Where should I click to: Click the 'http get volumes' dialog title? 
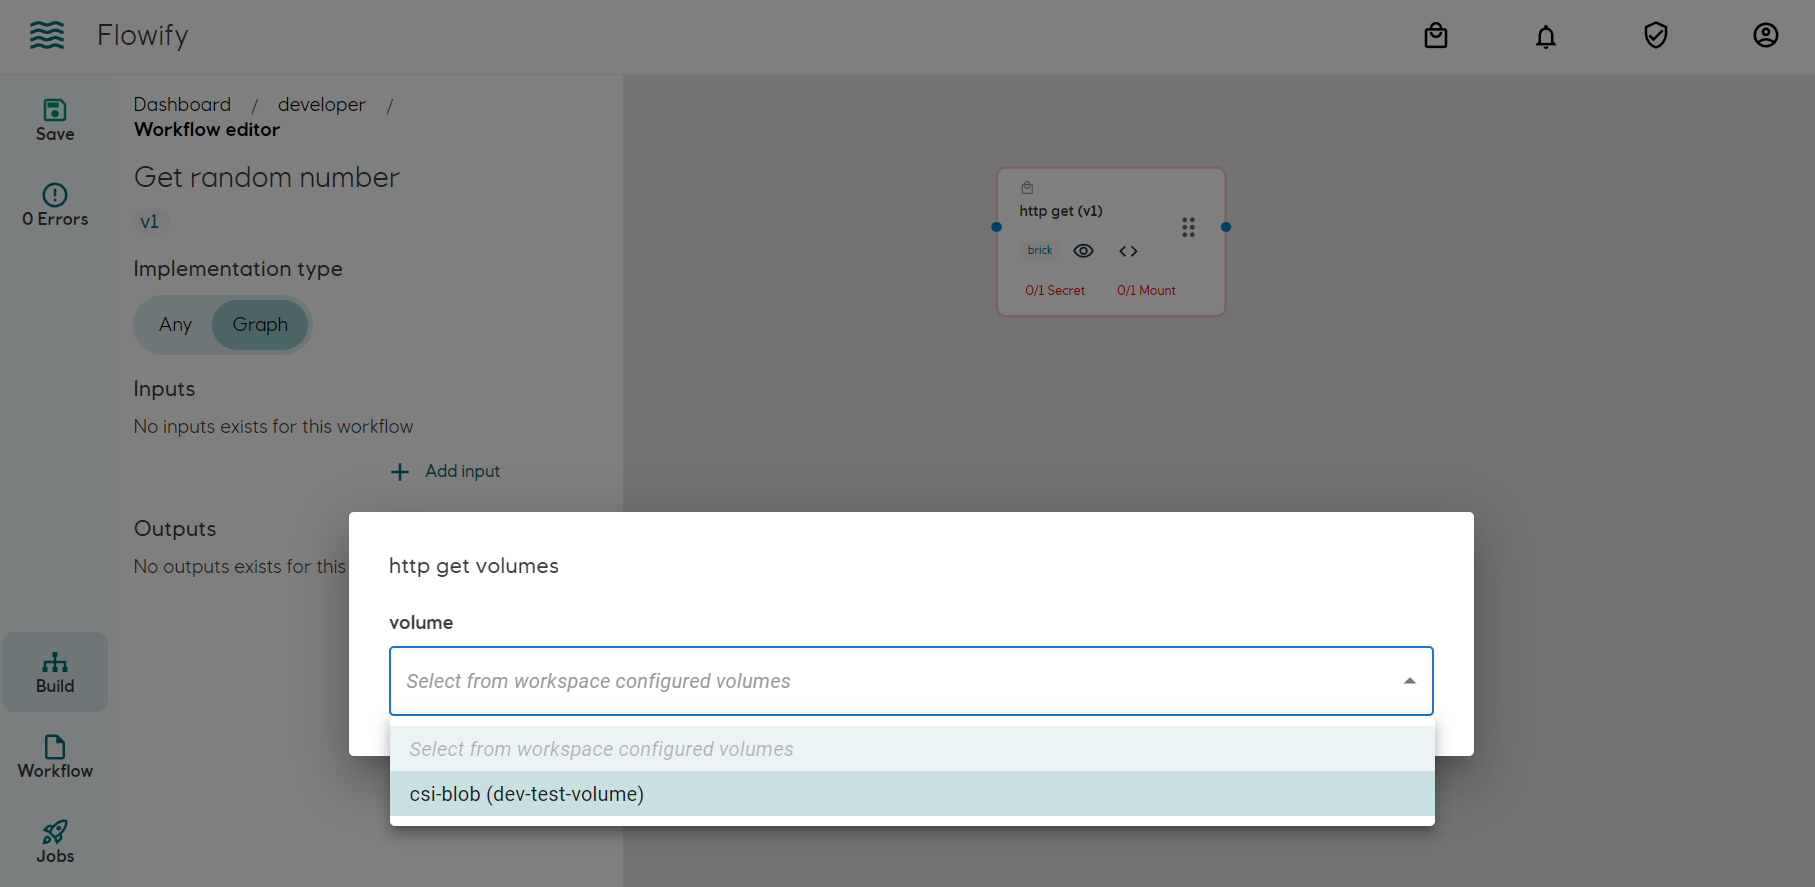(x=474, y=566)
